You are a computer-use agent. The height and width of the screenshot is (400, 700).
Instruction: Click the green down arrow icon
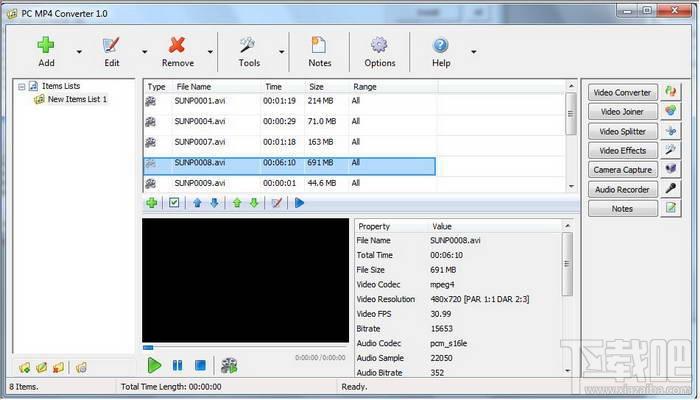coord(254,203)
